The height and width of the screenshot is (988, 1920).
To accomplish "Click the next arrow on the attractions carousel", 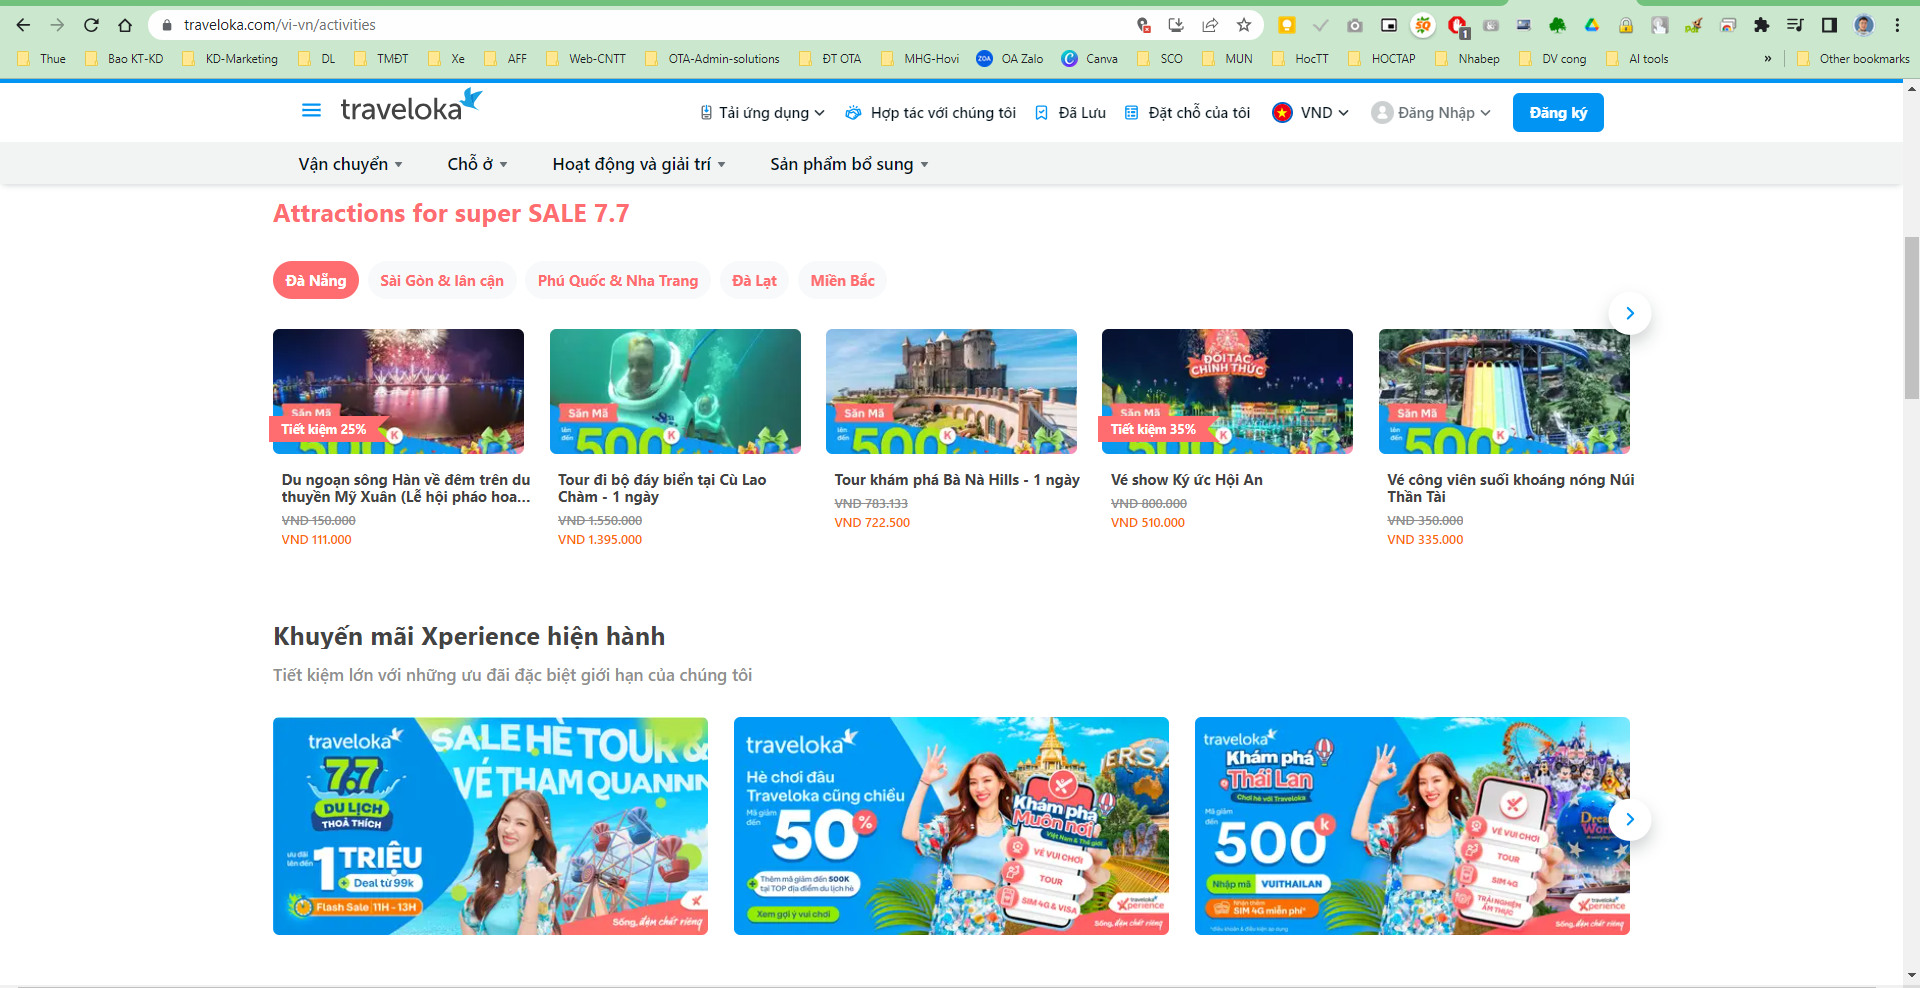I will click(x=1629, y=313).
